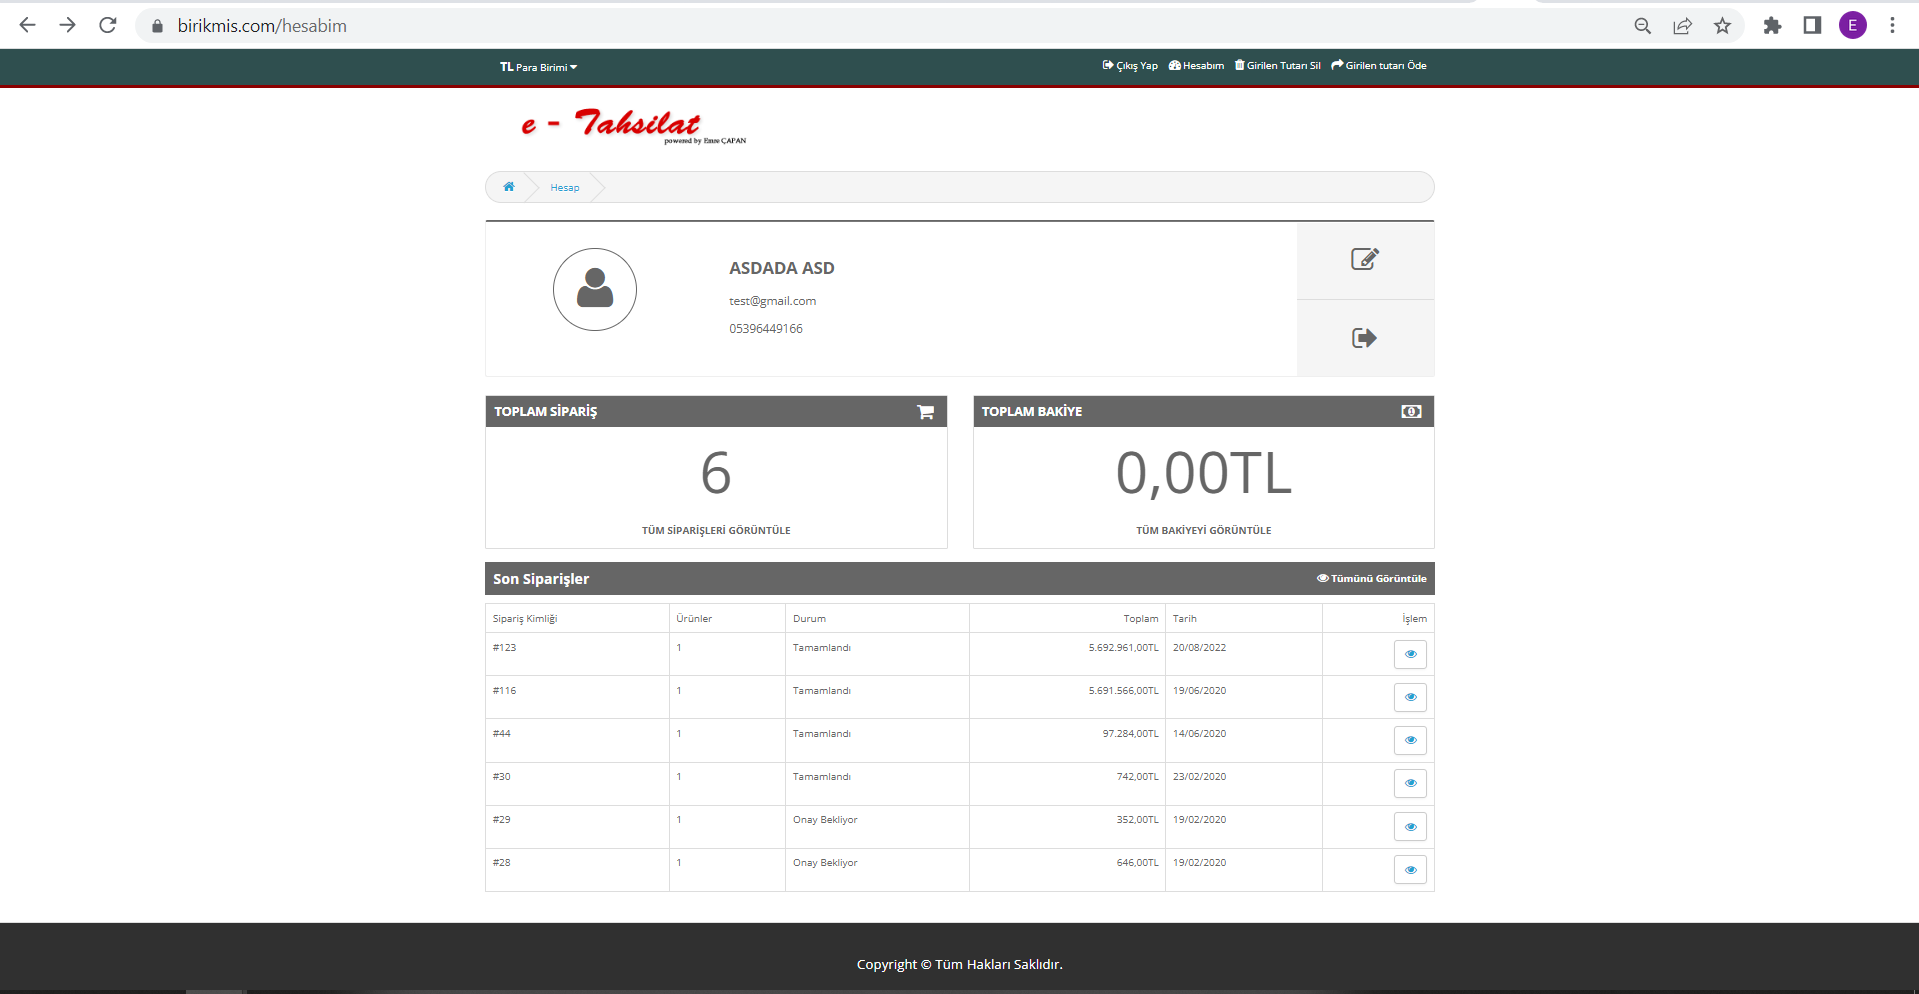
Task: Click the date 20/08/2022
Action: 1199,648
